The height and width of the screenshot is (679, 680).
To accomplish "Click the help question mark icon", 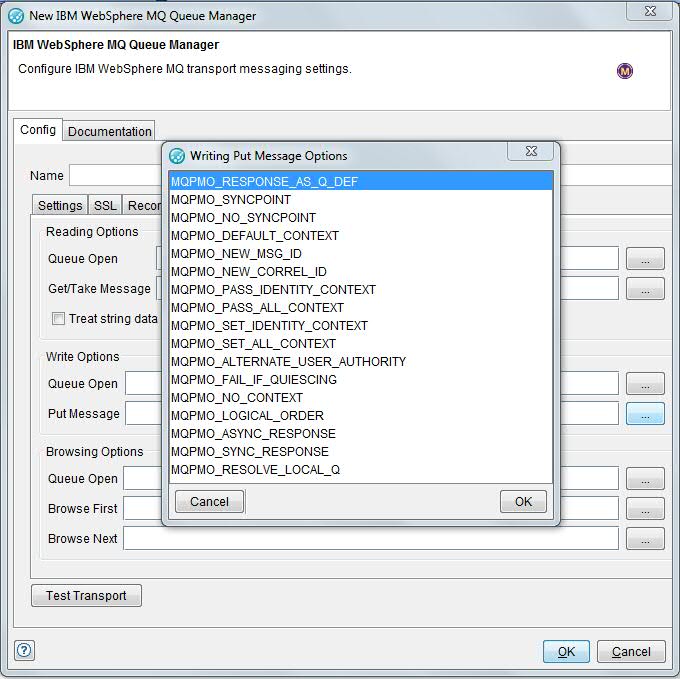I will coord(24,650).
